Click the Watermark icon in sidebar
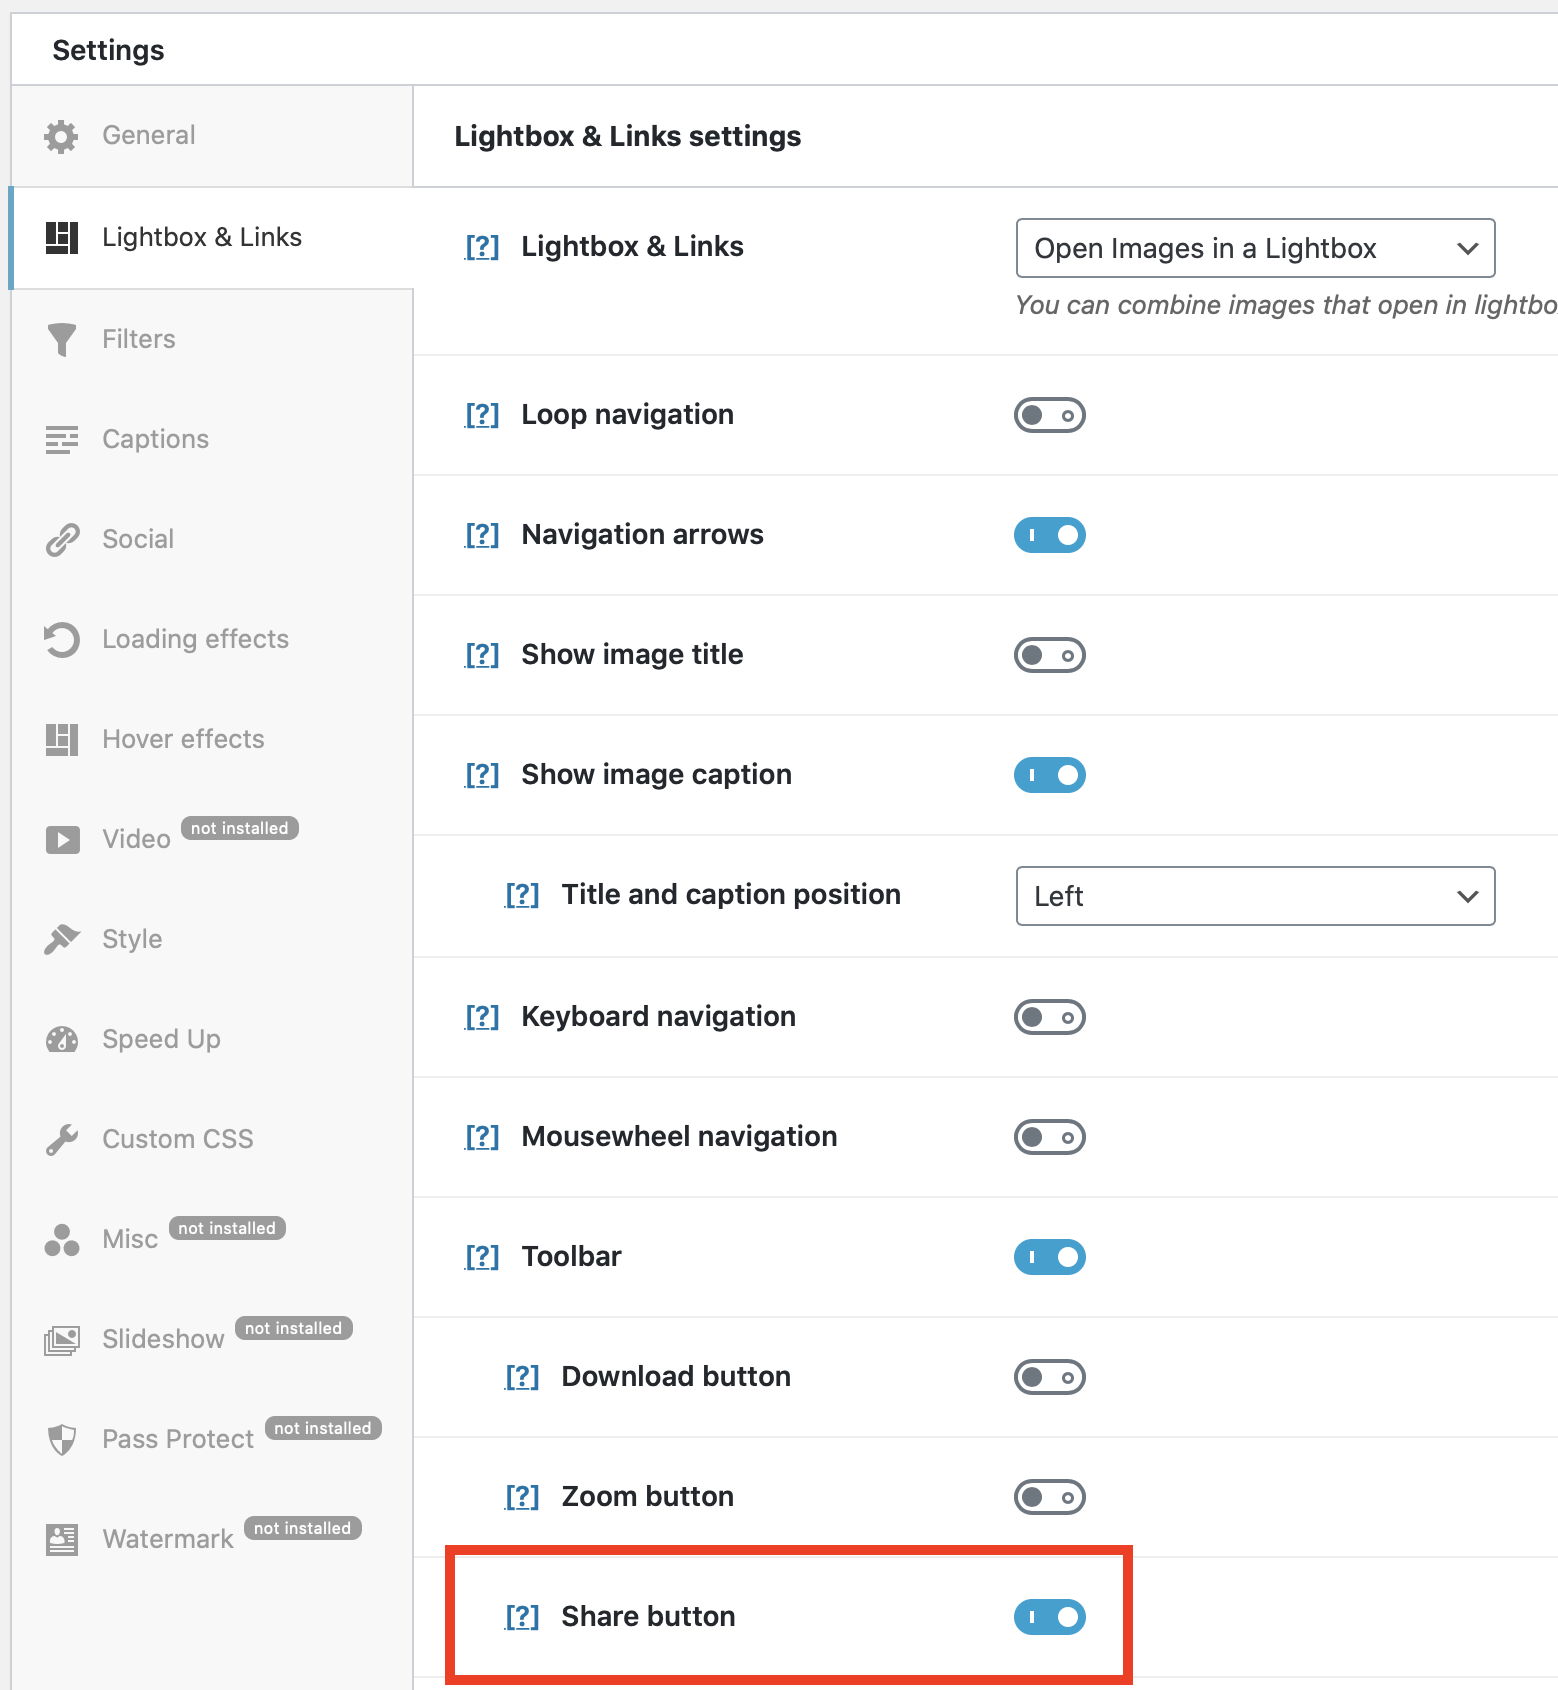 (61, 1539)
